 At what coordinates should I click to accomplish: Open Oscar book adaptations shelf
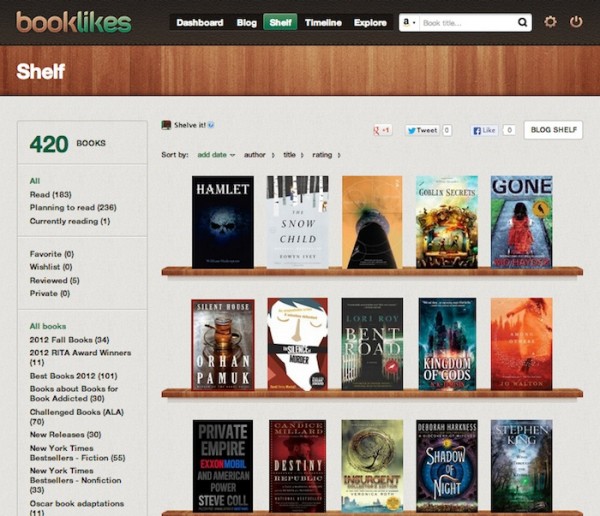[x=77, y=508]
